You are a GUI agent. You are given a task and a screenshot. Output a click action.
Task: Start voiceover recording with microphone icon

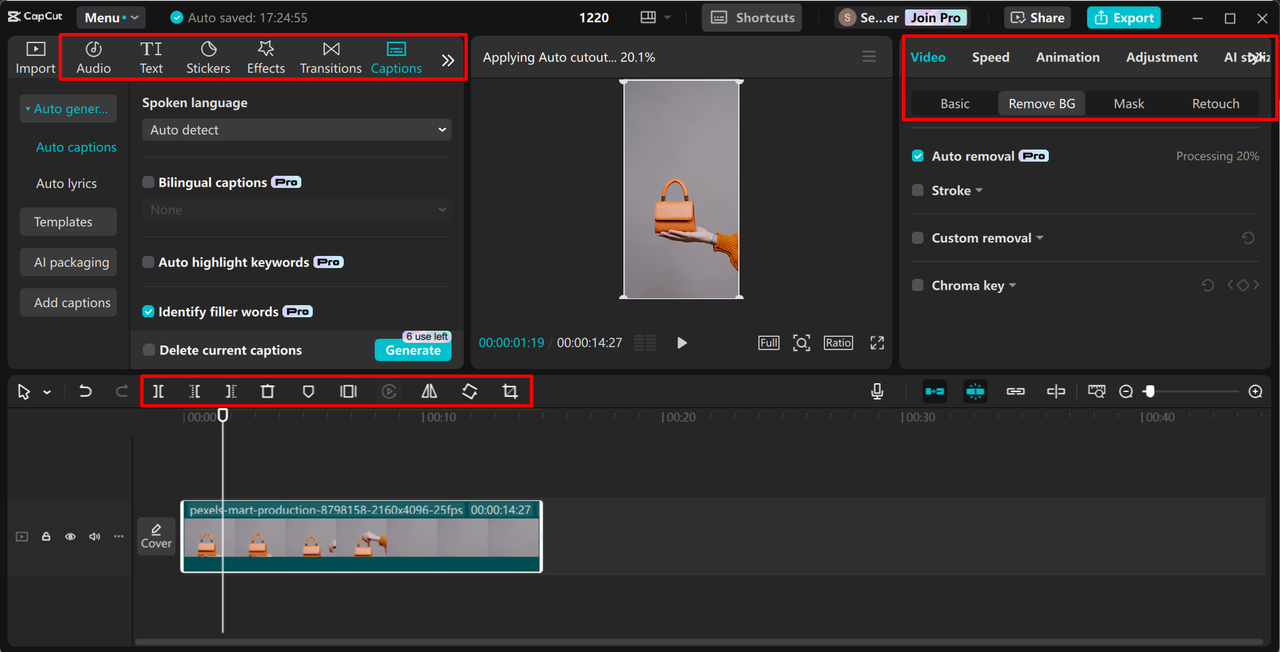pos(877,392)
